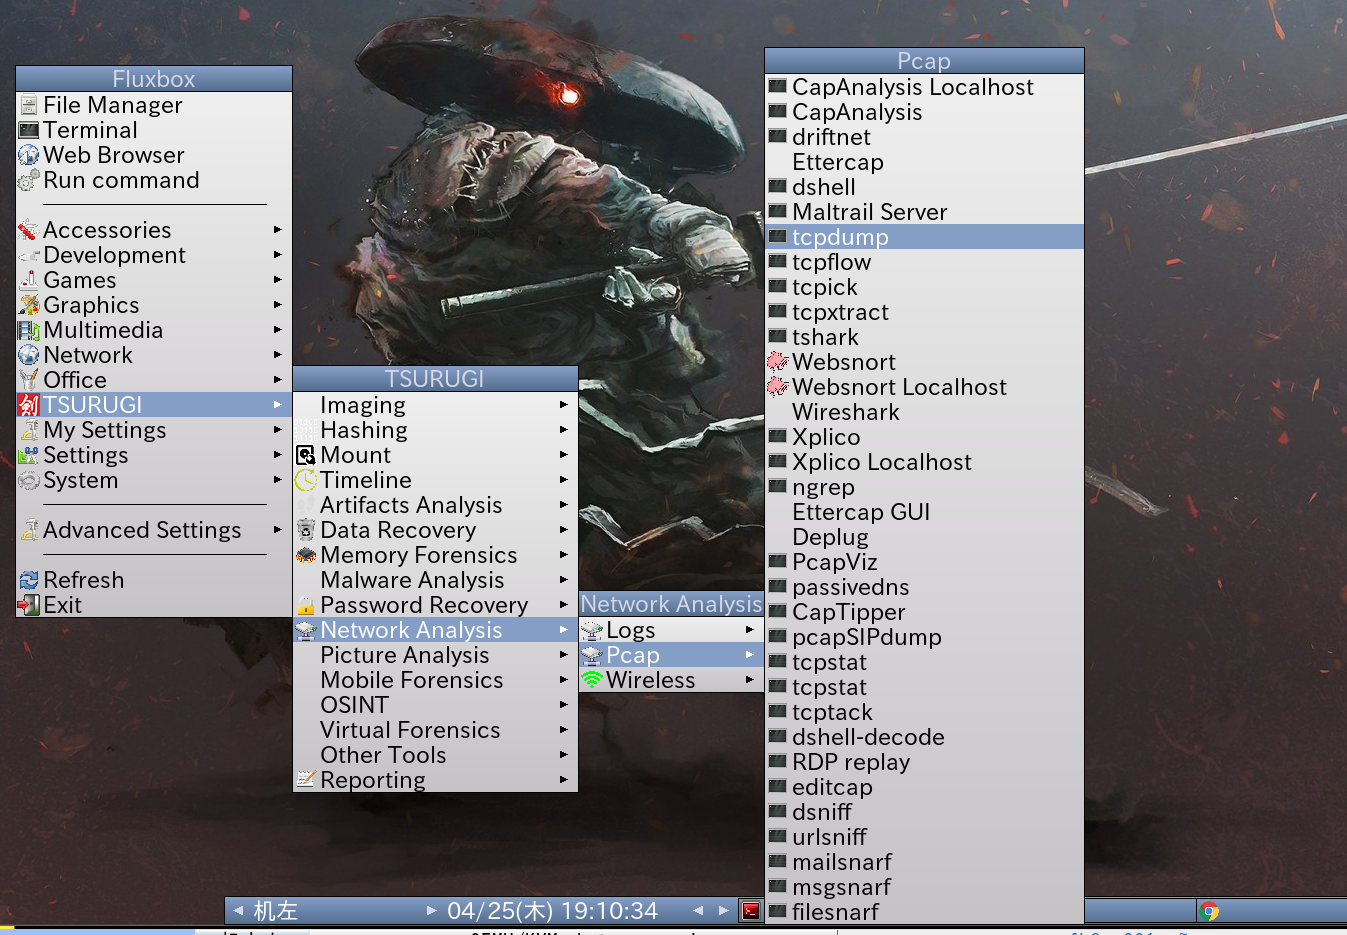Open Xplico Localhost menu entry
Image resolution: width=1347 pixels, height=935 pixels.
pyautogui.click(x=924, y=462)
